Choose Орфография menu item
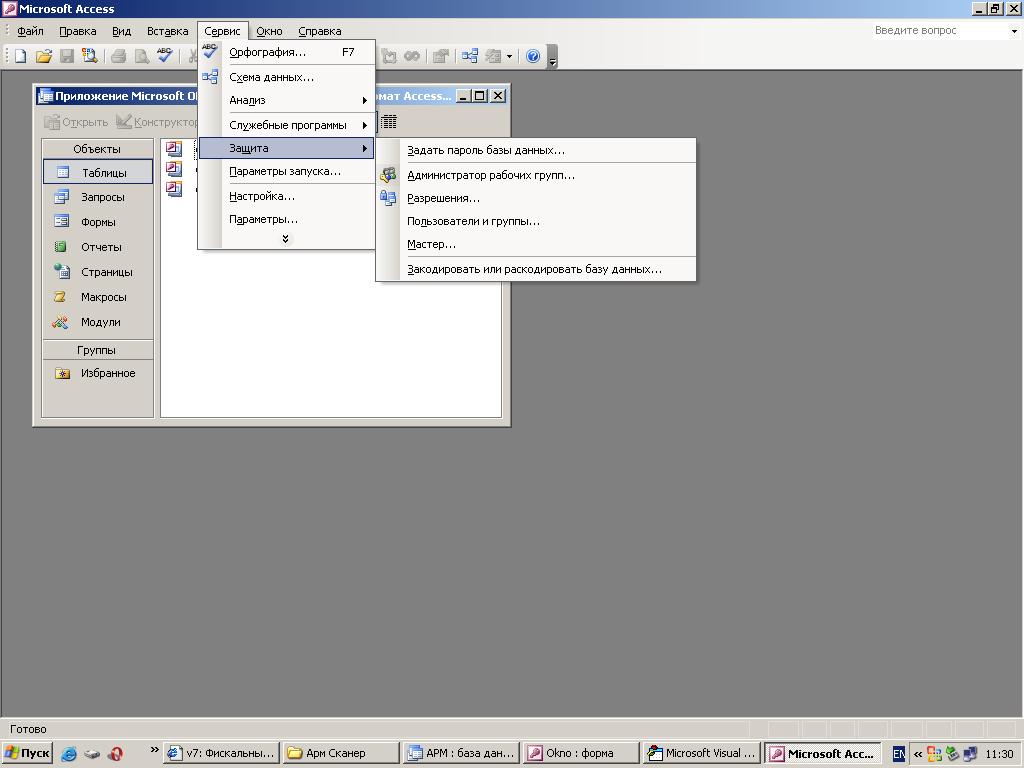Image resolution: width=1024 pixels, height=768 pixels. tap(286, 52)
